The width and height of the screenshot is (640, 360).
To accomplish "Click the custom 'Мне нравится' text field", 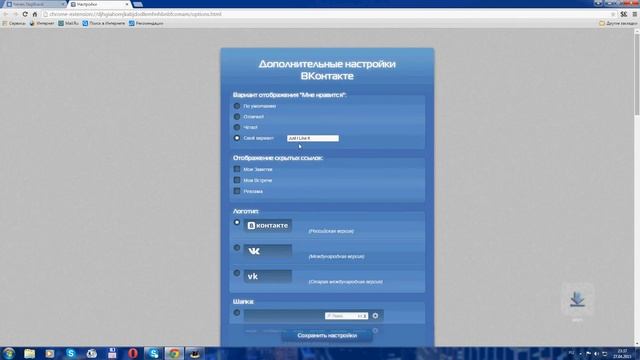I will 313,138.
